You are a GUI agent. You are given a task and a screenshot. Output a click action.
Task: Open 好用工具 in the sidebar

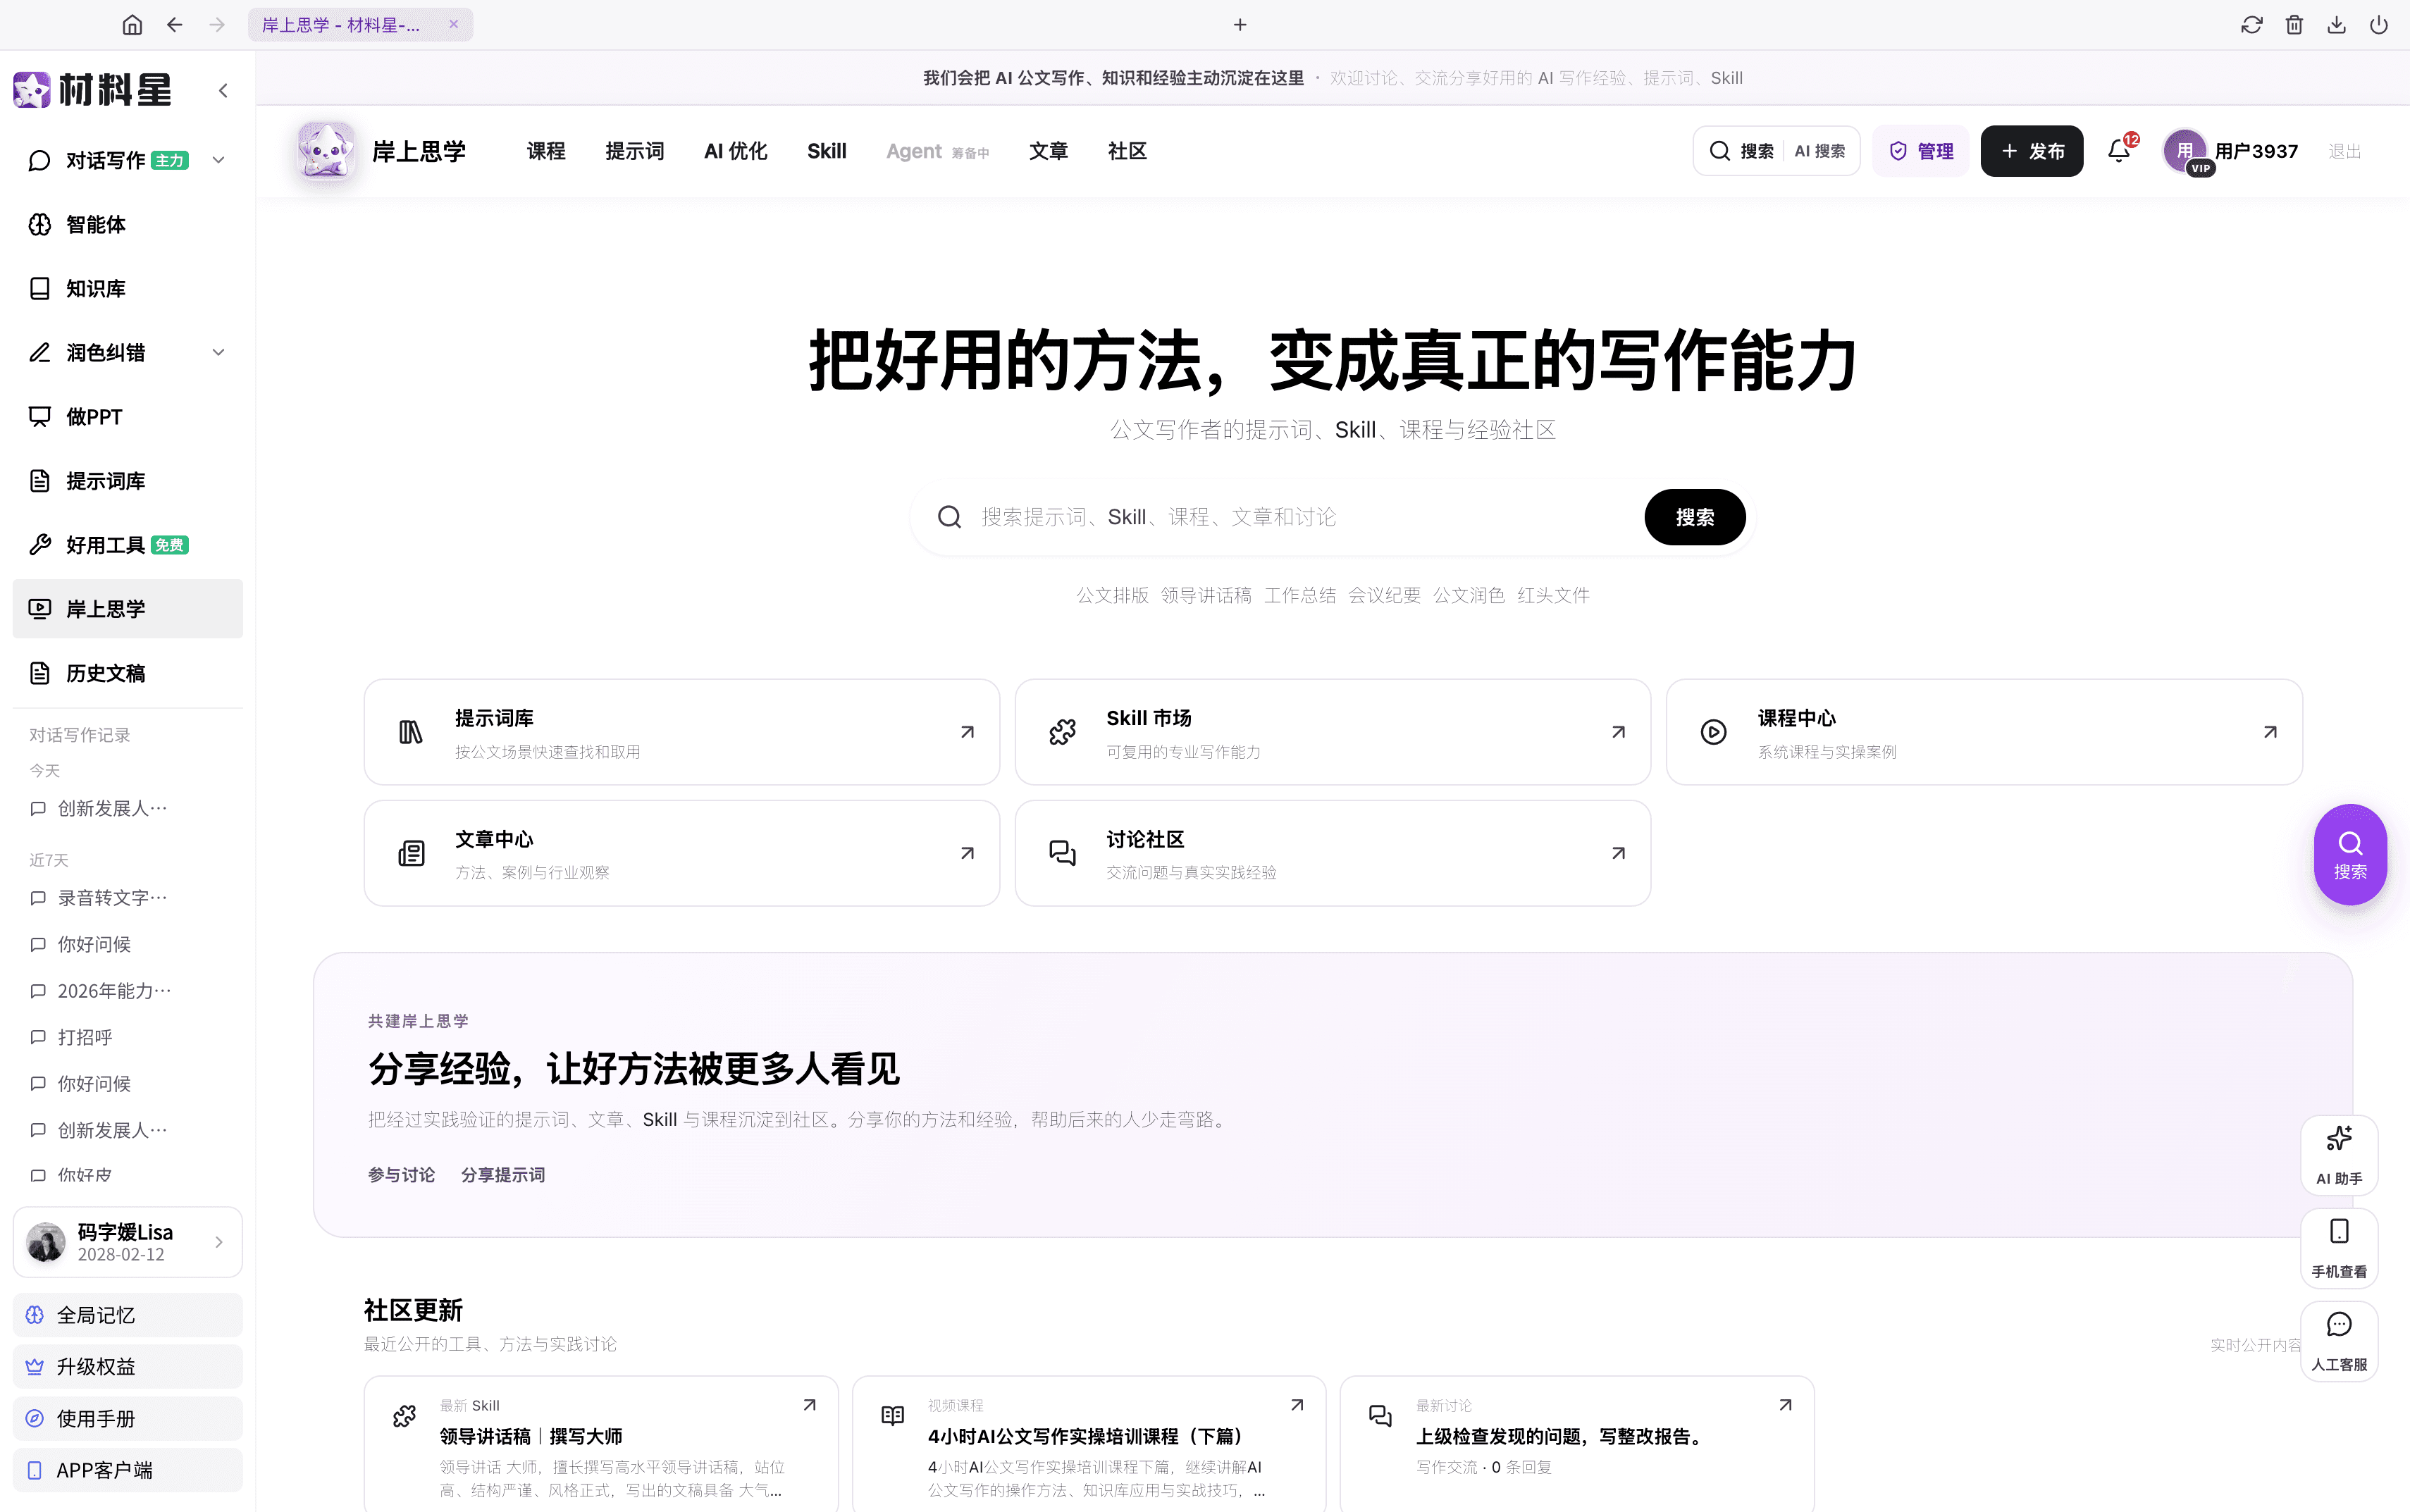[x=128, y=545]
